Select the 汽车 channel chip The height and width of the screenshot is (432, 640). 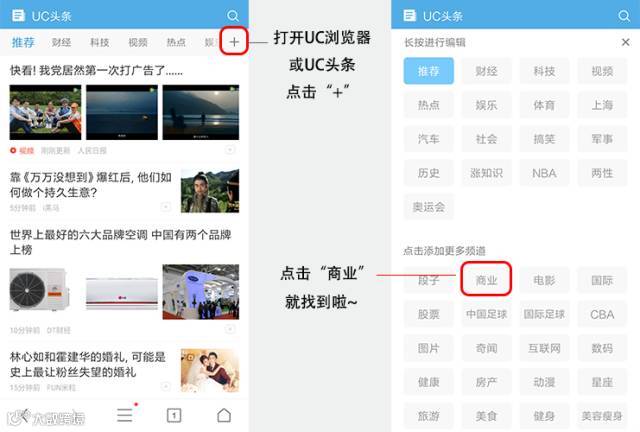tap(429, 139)
